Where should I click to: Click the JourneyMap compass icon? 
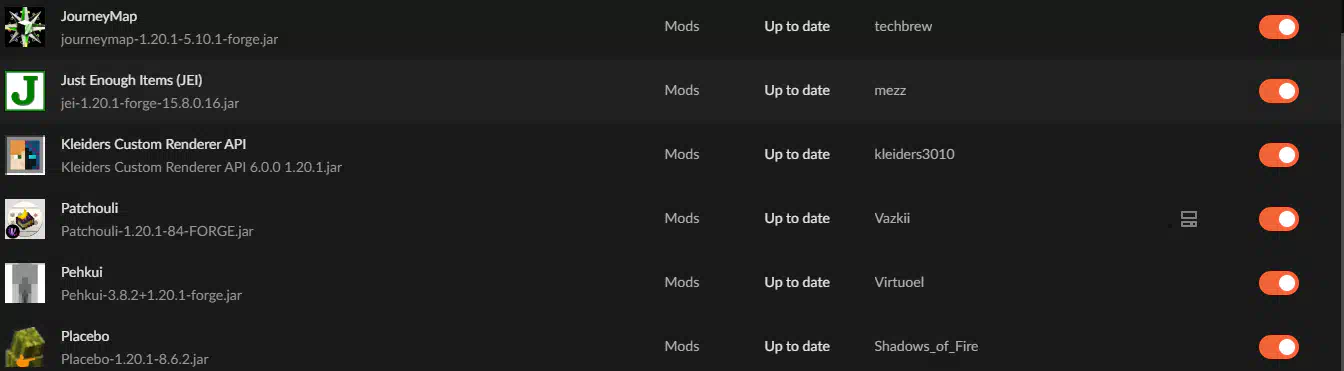pyautogui.click(x=25, y=26)
